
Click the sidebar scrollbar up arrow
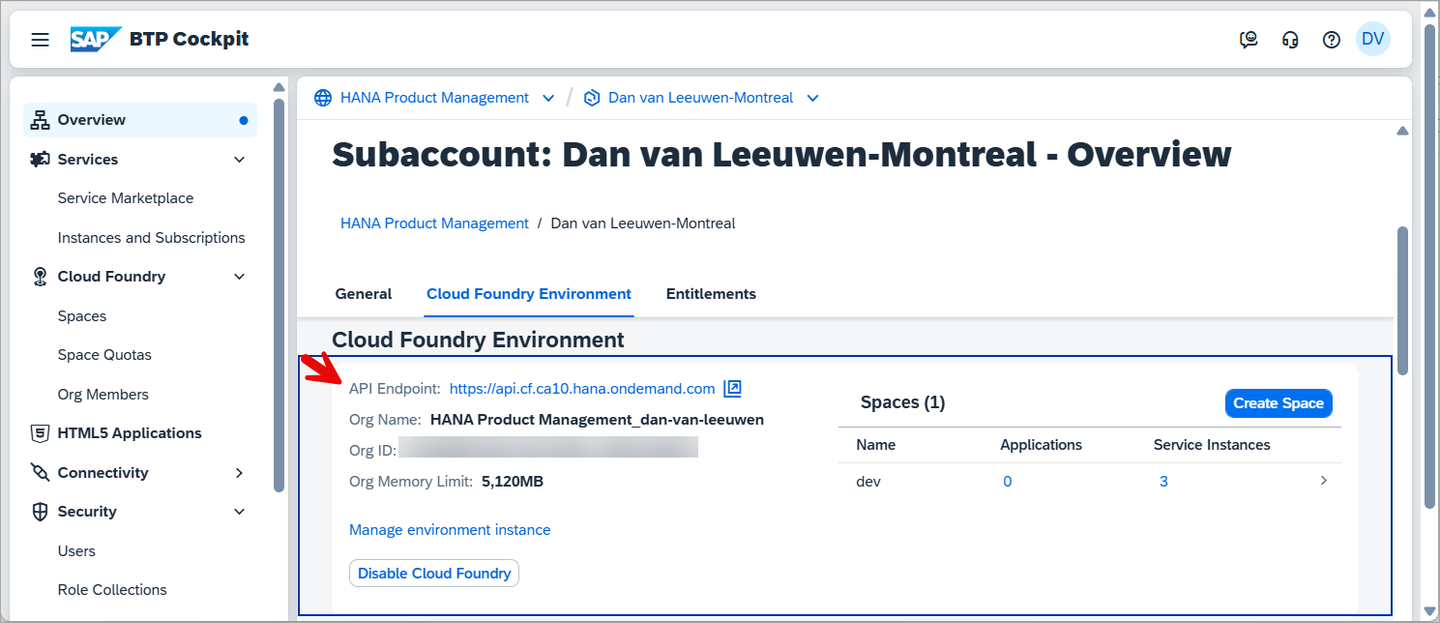(279, 87)
